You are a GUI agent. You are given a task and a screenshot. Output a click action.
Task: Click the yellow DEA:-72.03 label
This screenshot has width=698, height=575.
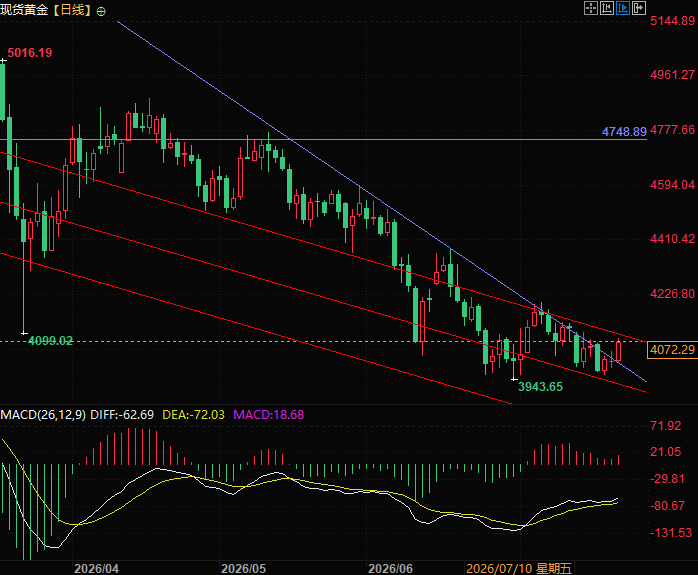tap(193, 415)
